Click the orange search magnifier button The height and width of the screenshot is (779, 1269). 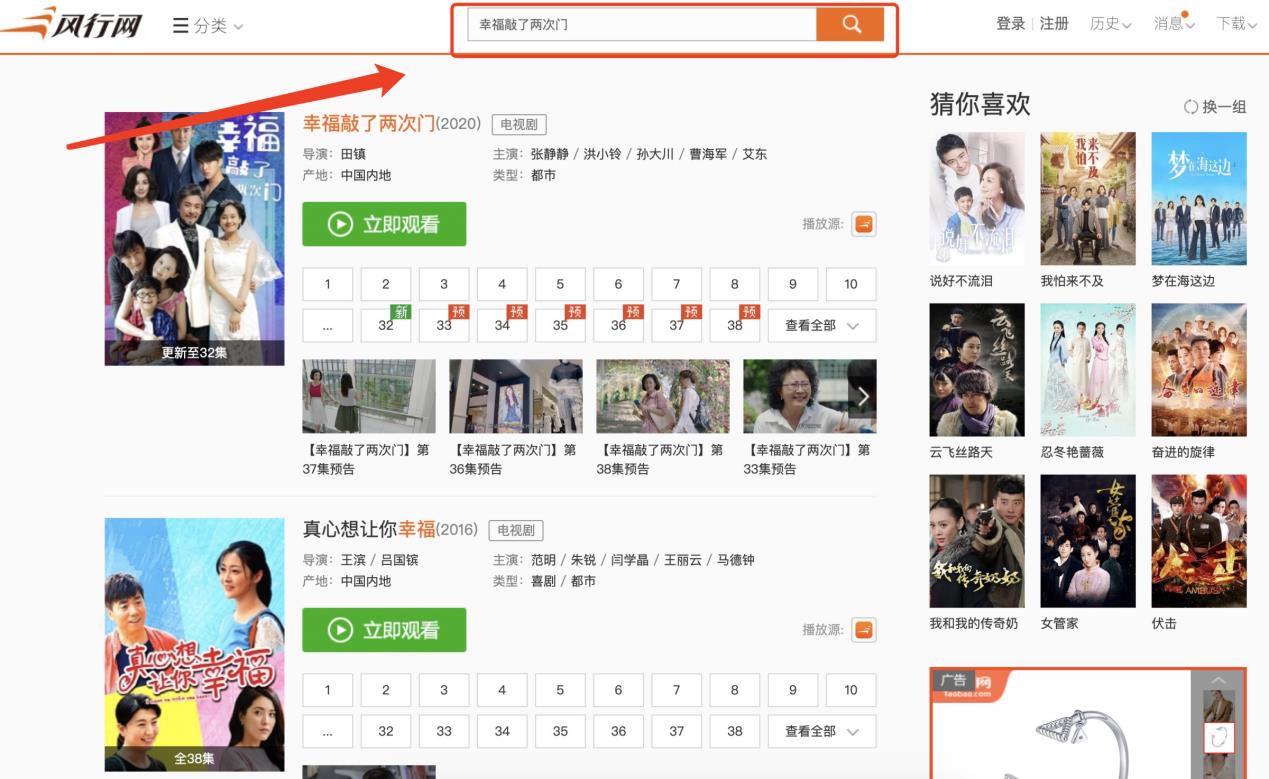[x=850, y=25]
